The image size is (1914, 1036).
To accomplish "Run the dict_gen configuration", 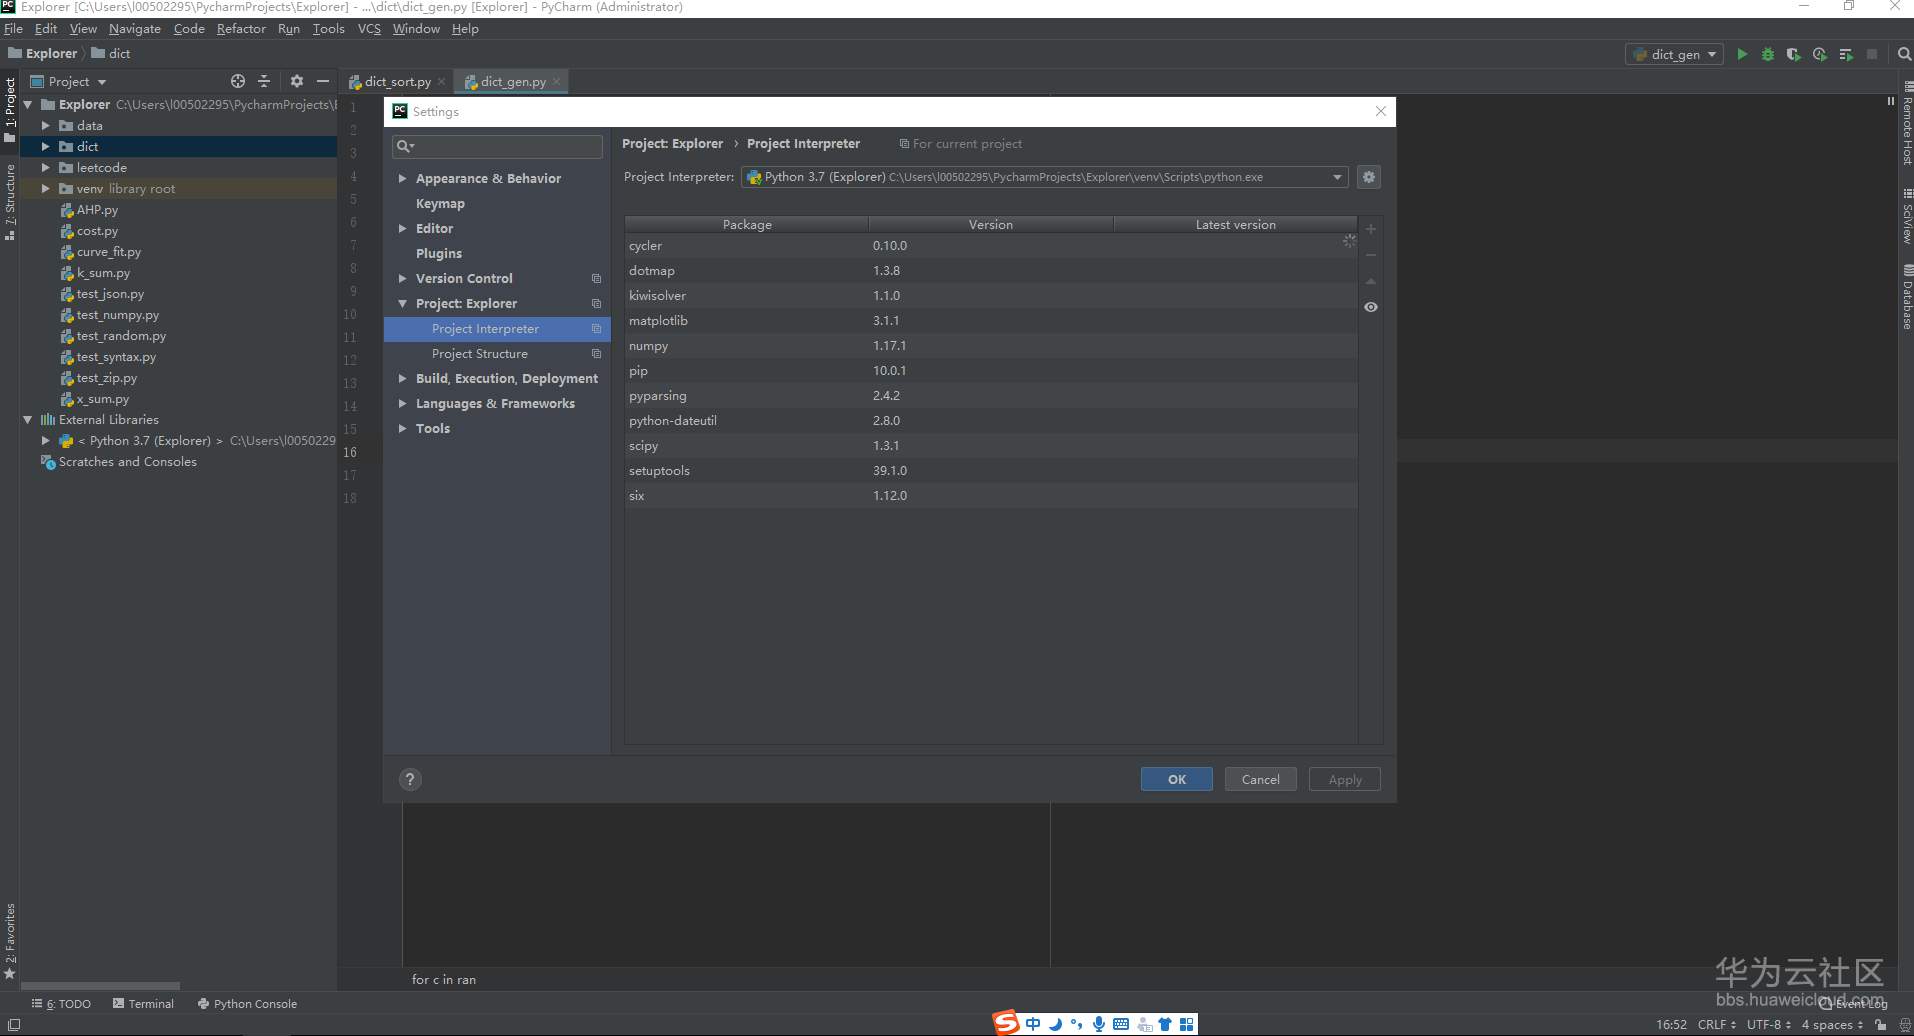I will [1742, 54].
